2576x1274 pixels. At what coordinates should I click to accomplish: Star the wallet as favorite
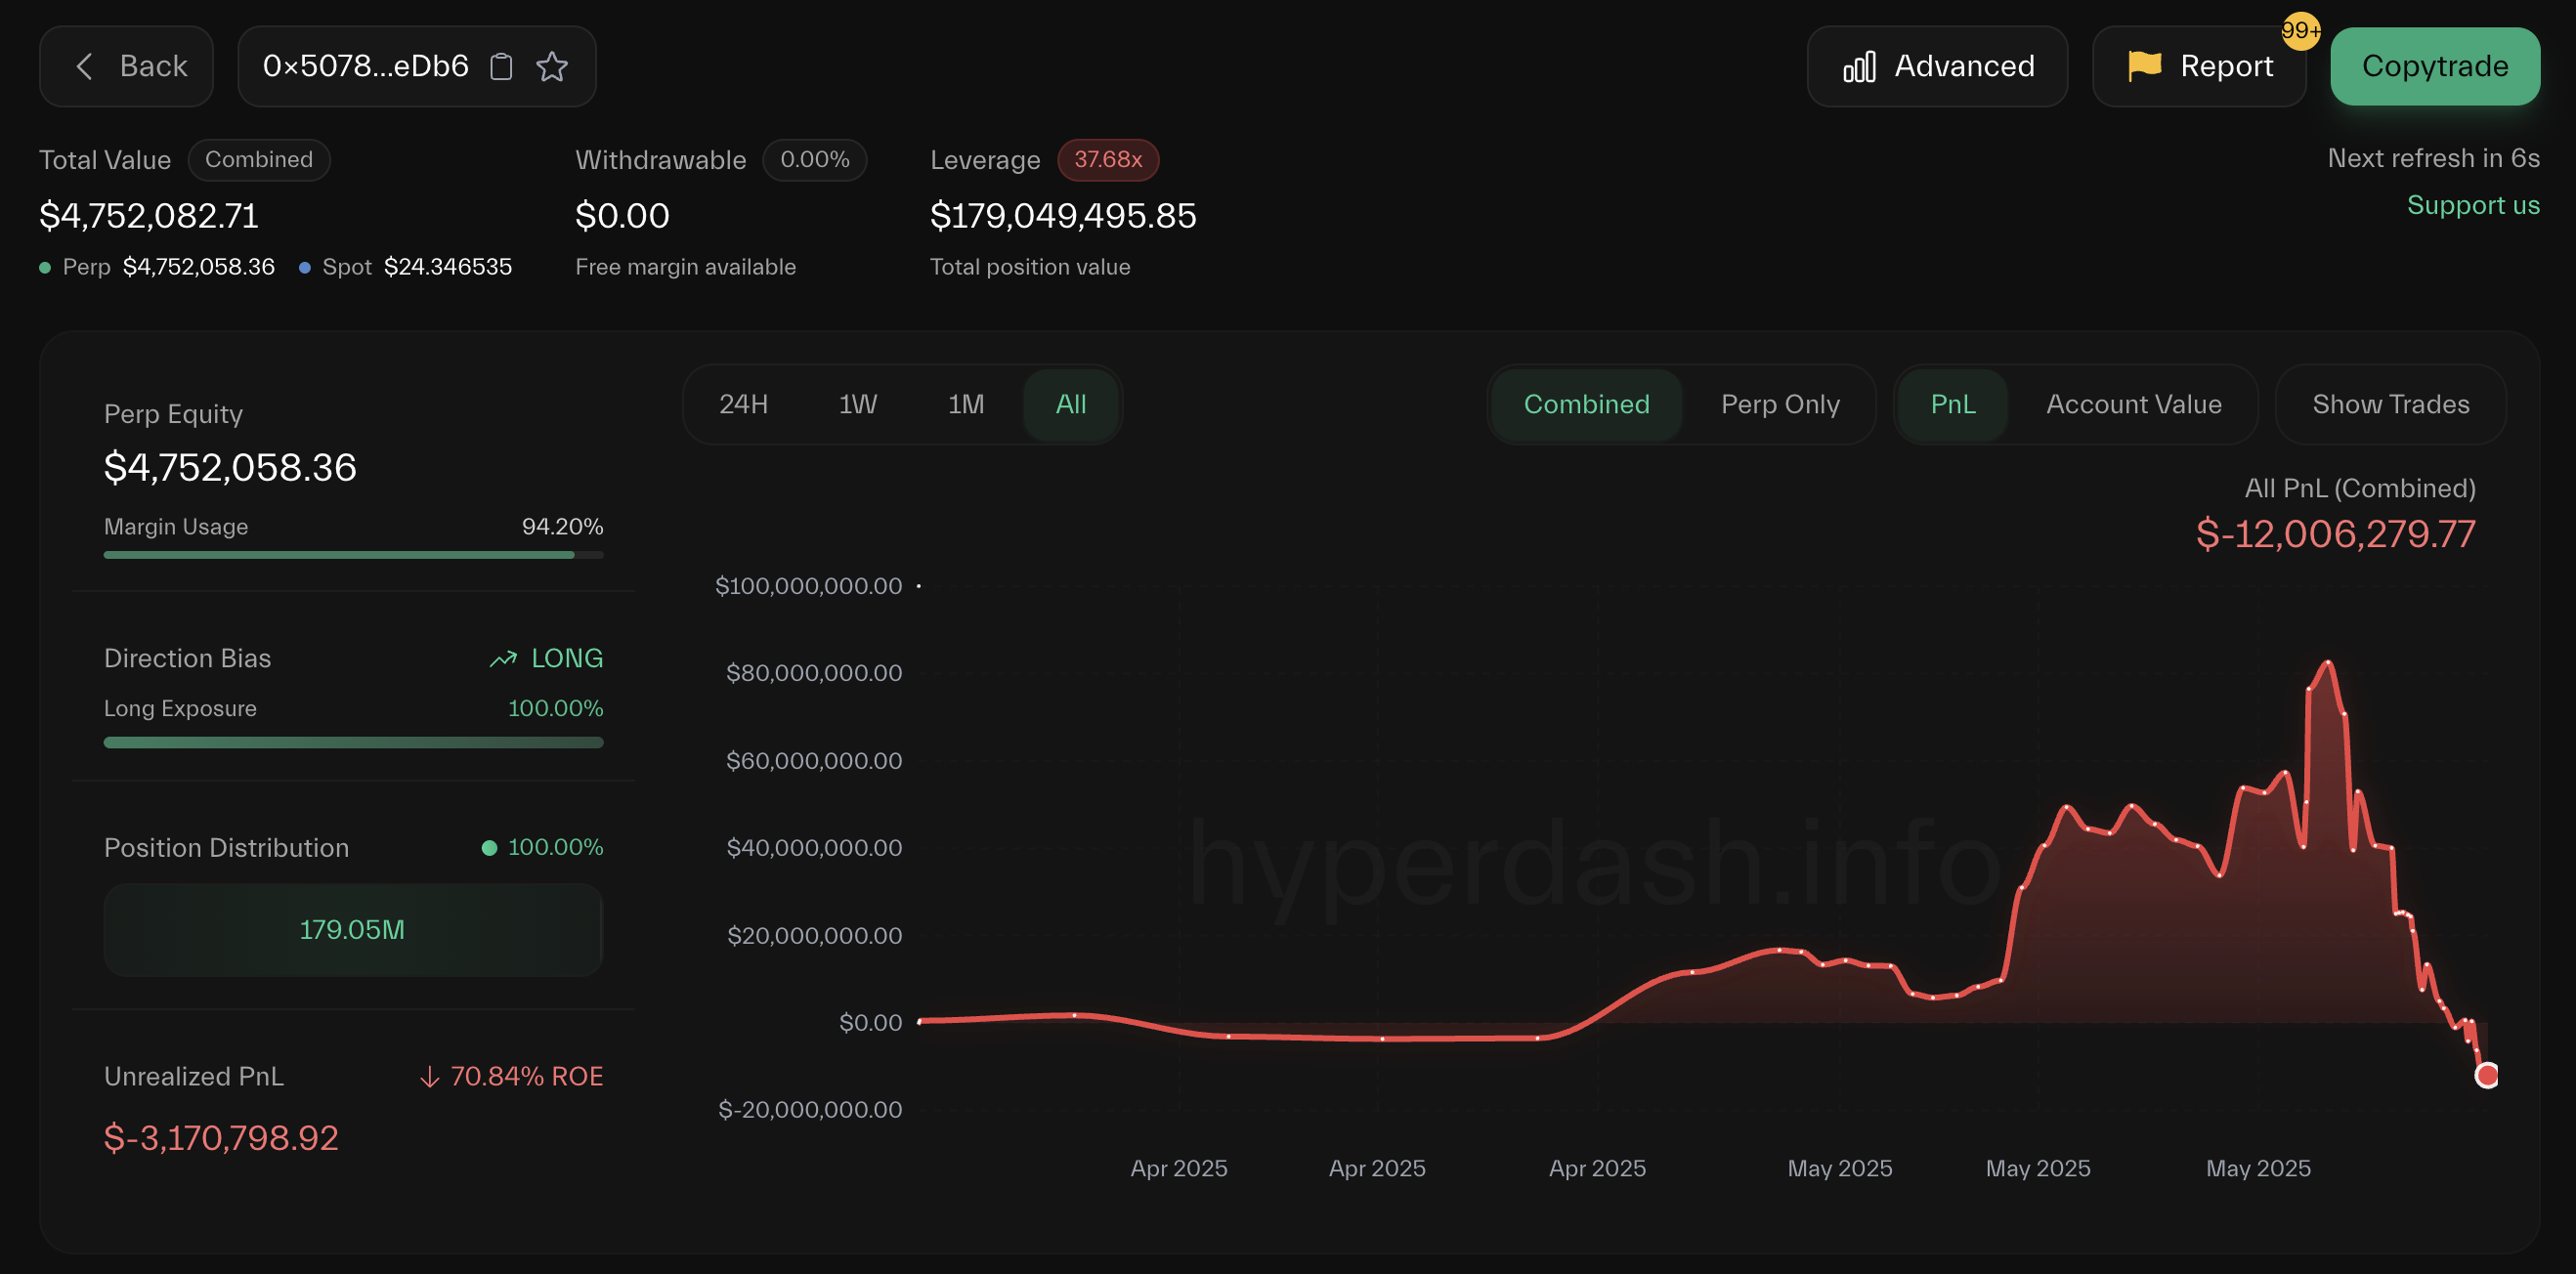552,66
